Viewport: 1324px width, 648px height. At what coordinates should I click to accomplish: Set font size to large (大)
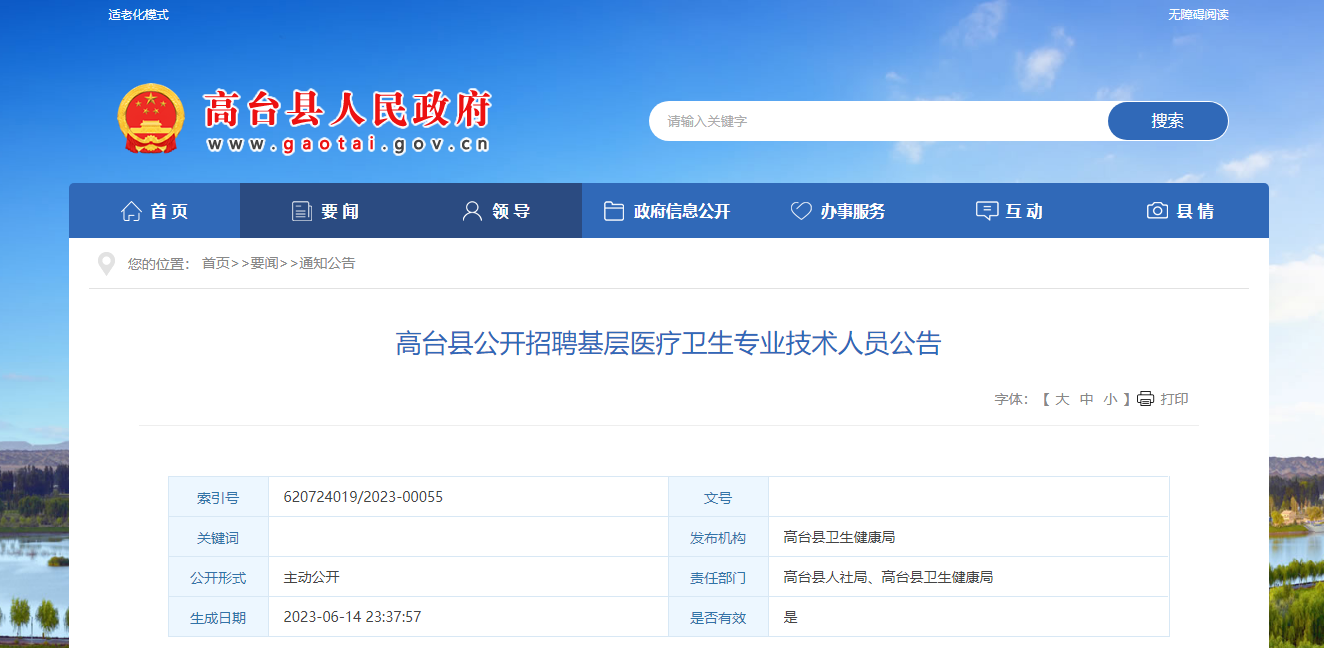click(x=1062, y=399)
